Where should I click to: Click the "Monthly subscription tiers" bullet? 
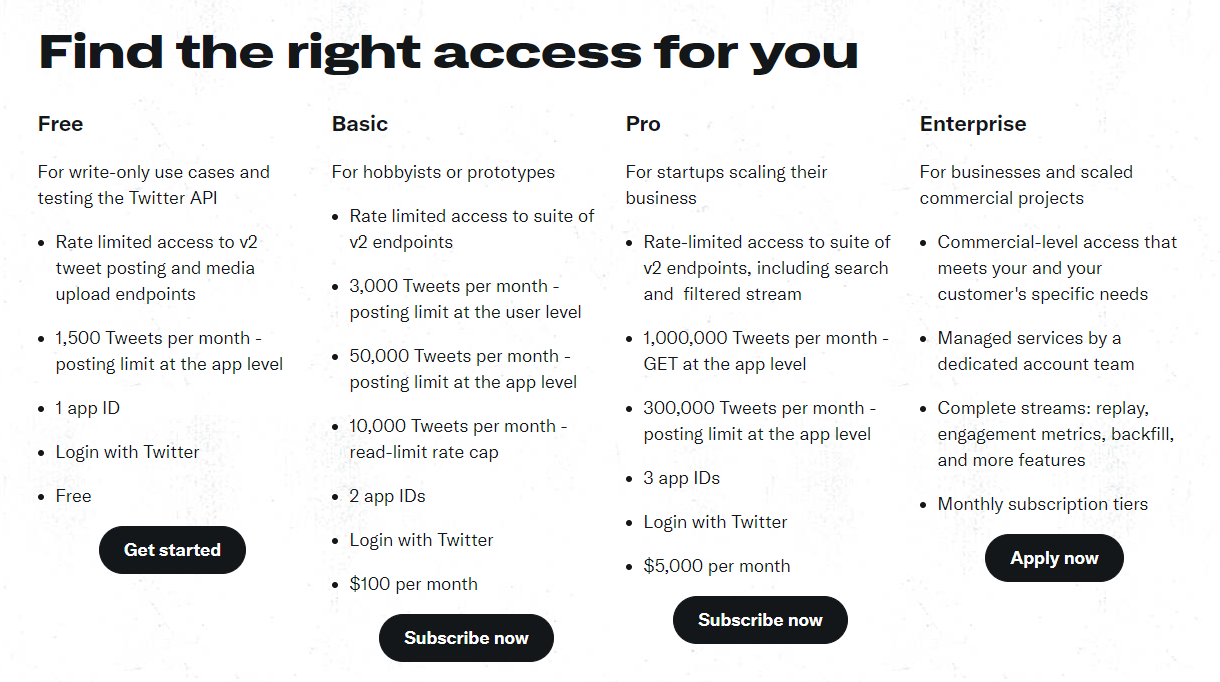(1042, 504)
